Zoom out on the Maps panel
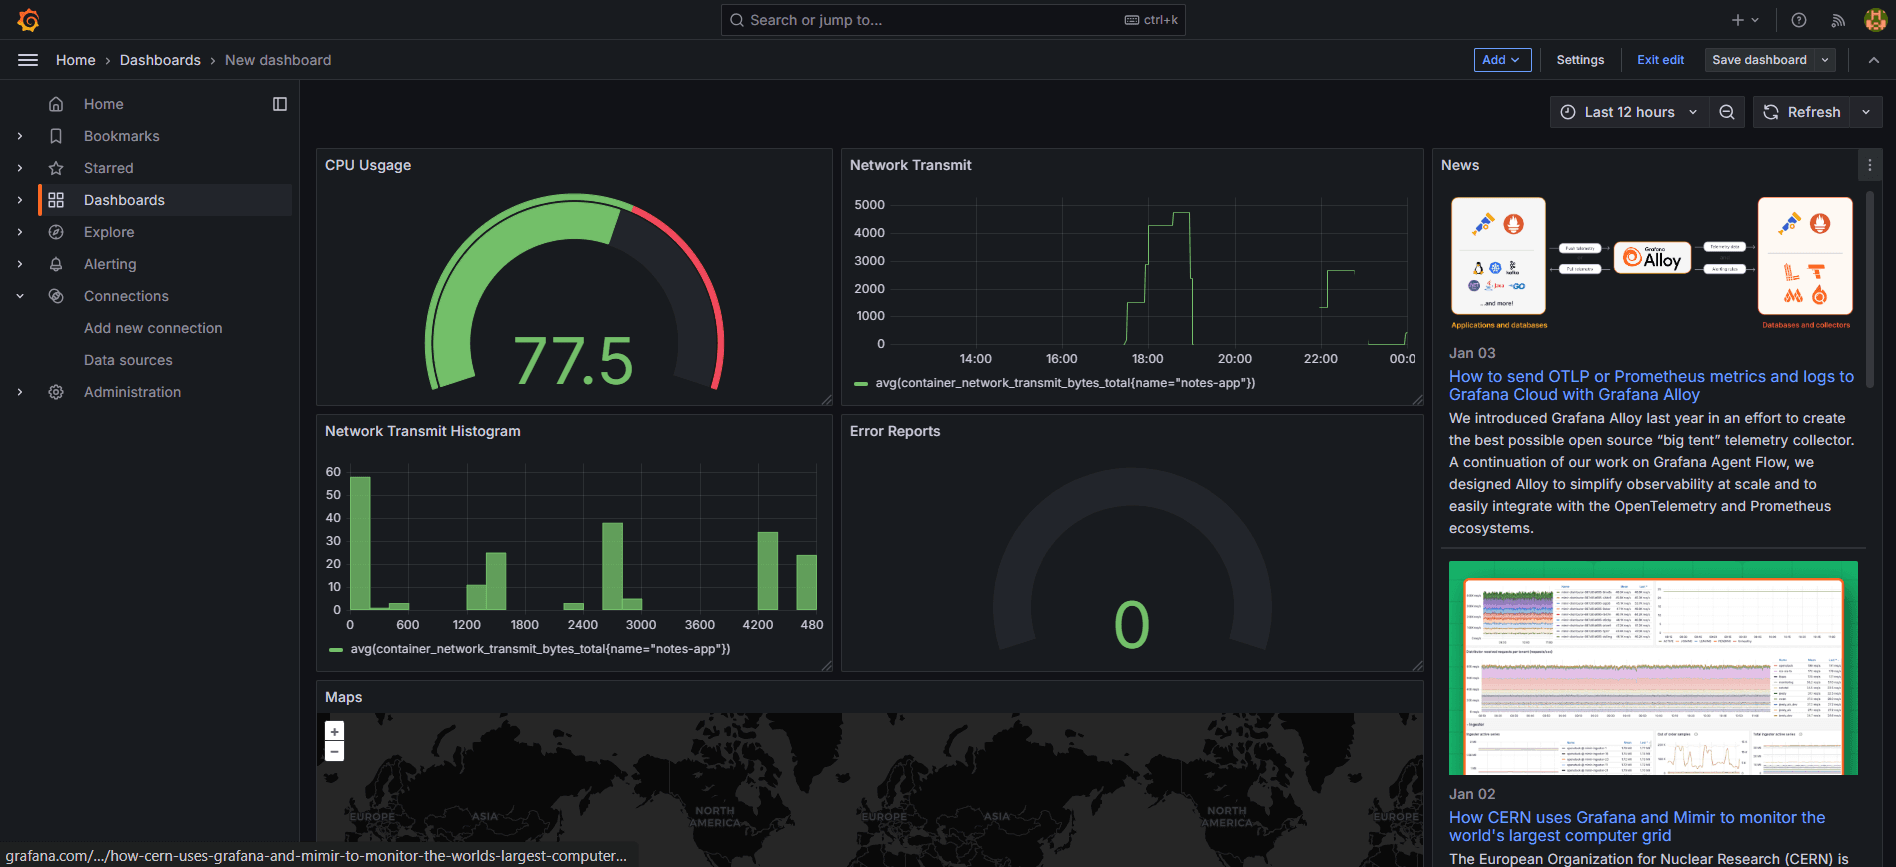 (335, 751)
